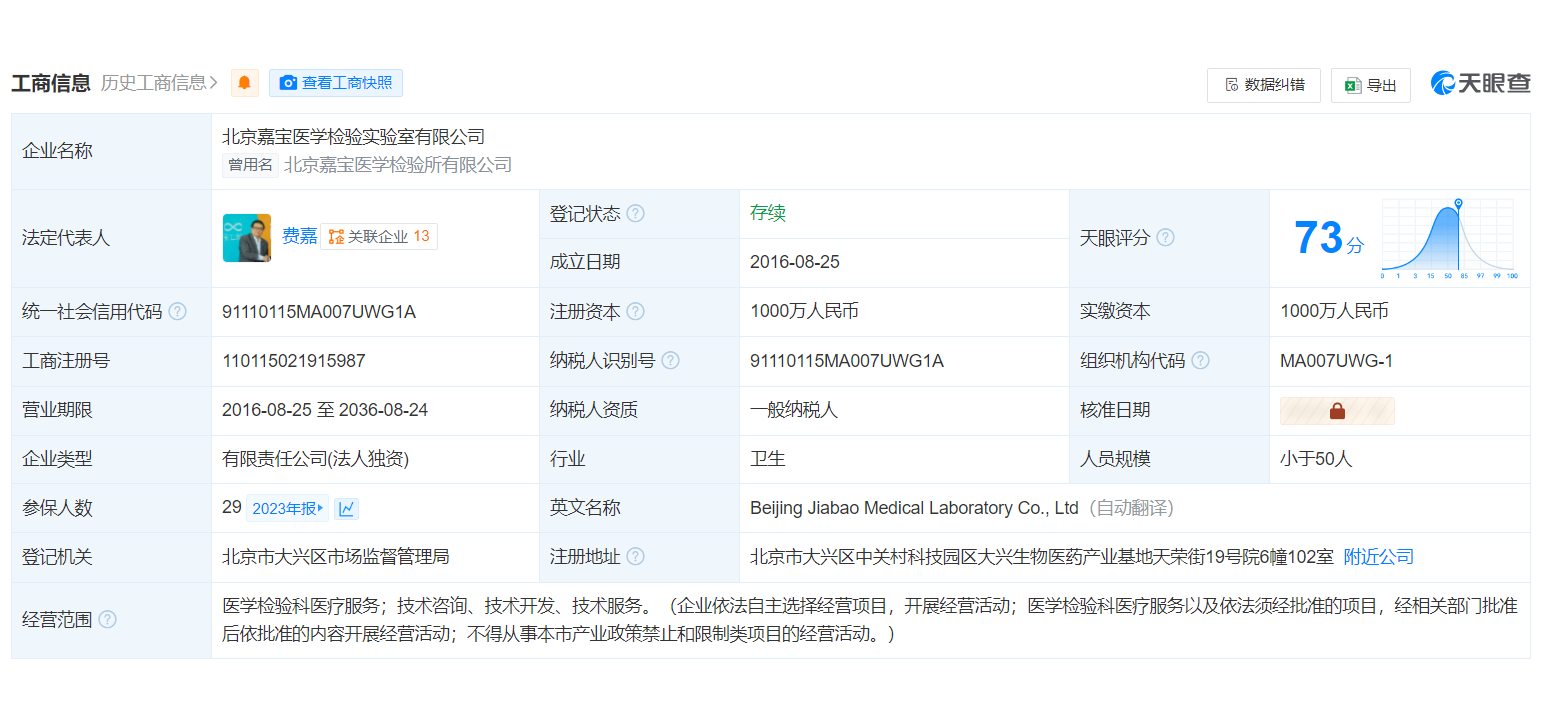The image size is (1545, 706).
Task: Click the insured count 29
Action: tap(232, 507)
